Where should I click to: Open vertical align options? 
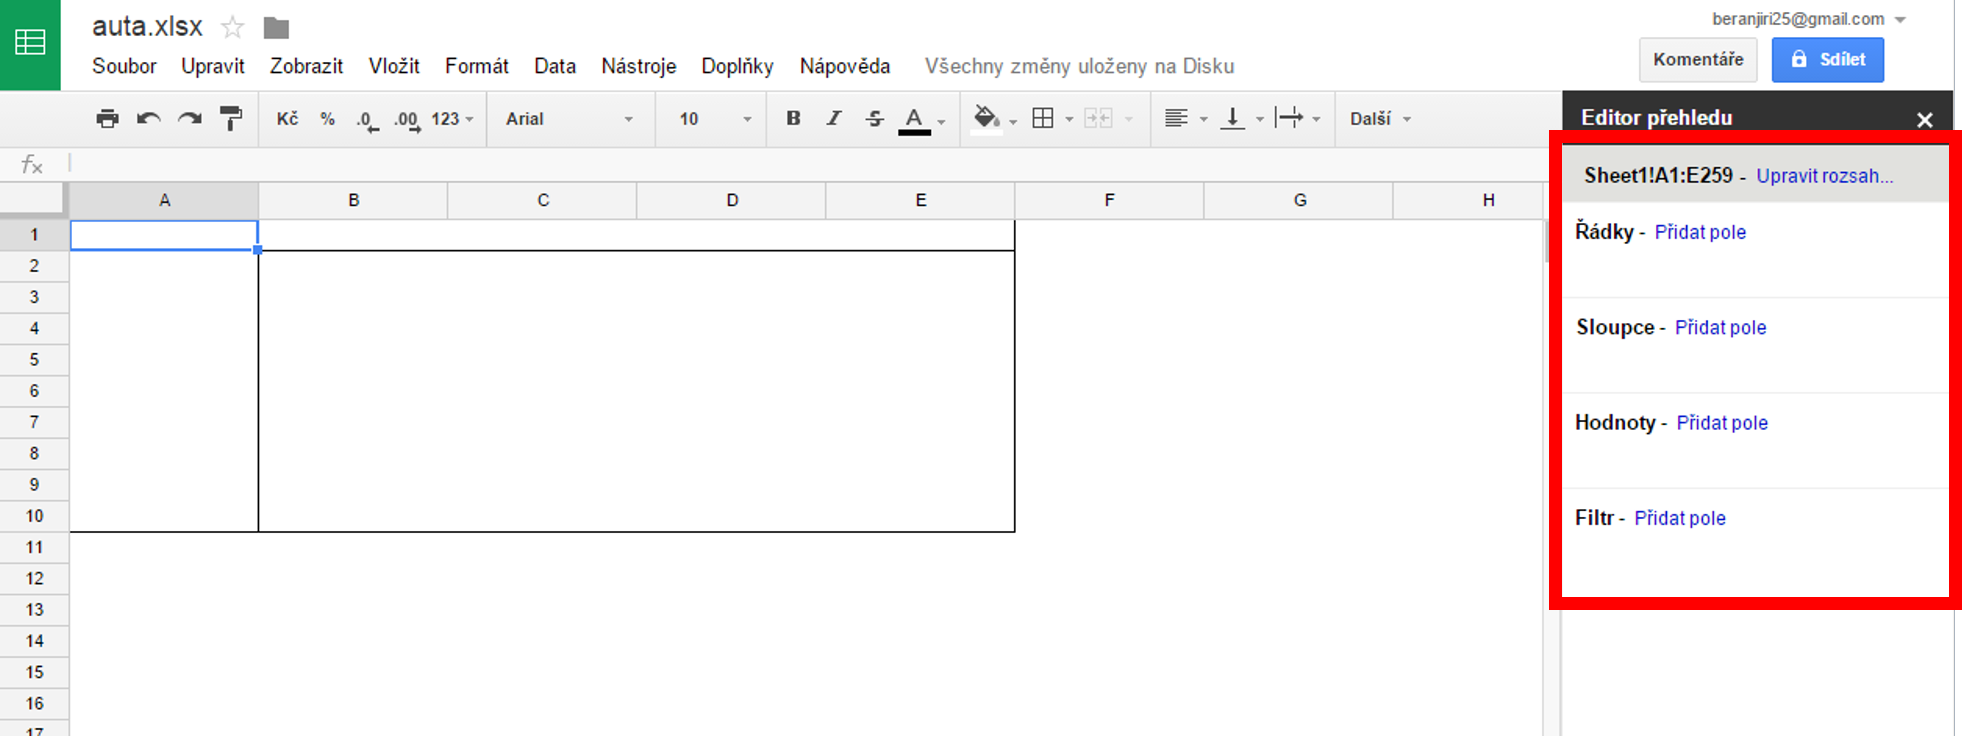coord(1243,119)
